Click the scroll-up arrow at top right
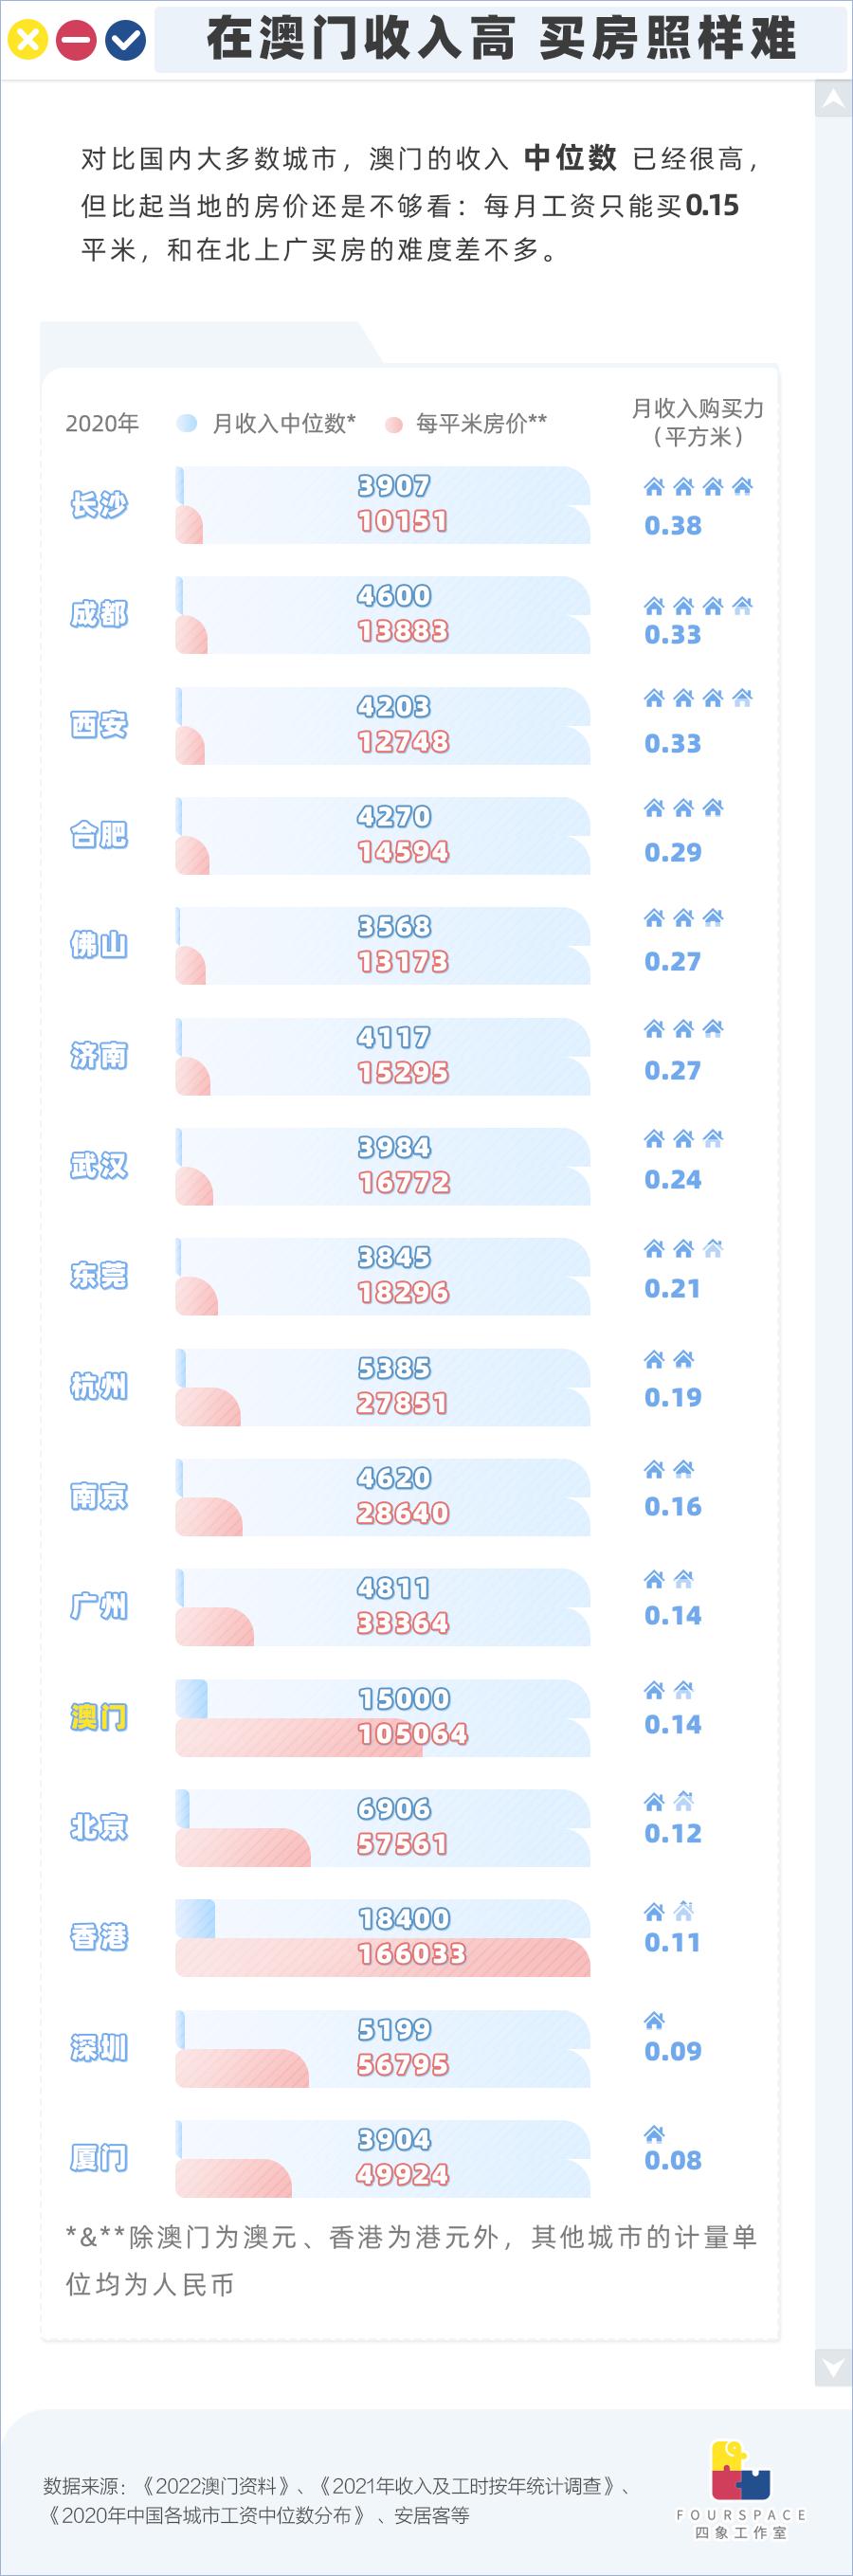This screenshot has width=853, height=2576. coord(833,99)
